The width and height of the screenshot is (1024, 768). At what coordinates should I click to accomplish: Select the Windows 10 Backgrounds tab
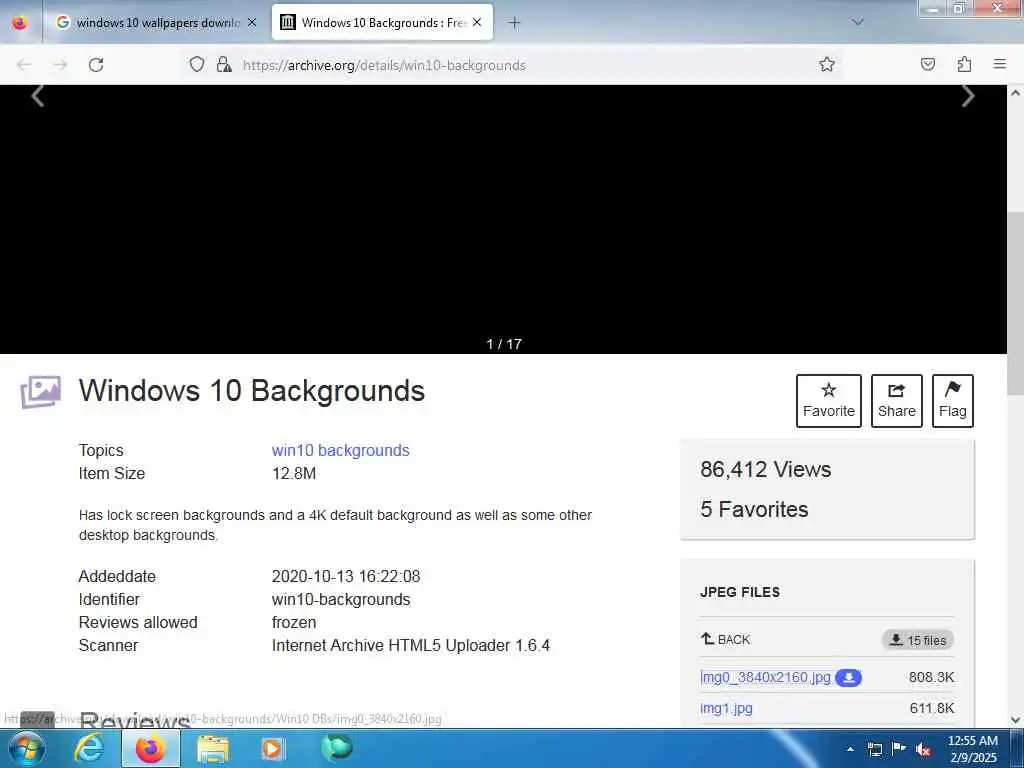click(x=382, y=23)
